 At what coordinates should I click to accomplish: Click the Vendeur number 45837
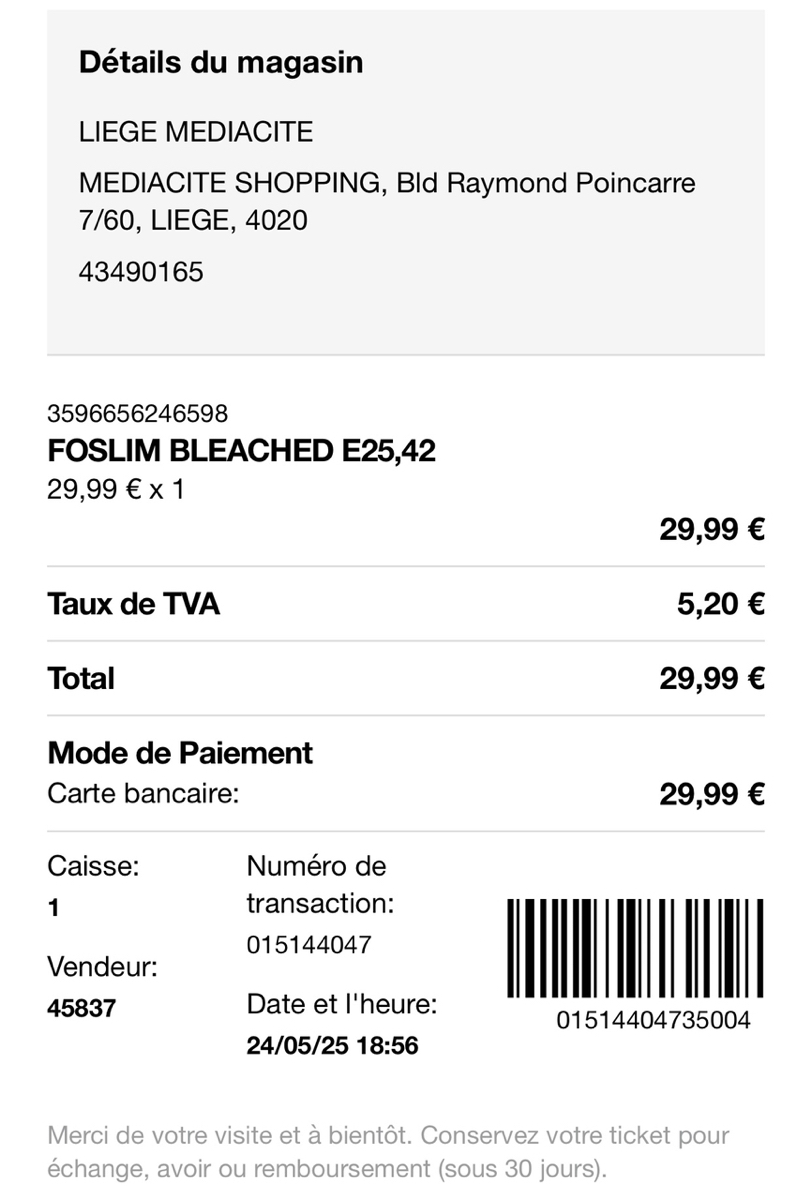click(x=81, y=1008)
